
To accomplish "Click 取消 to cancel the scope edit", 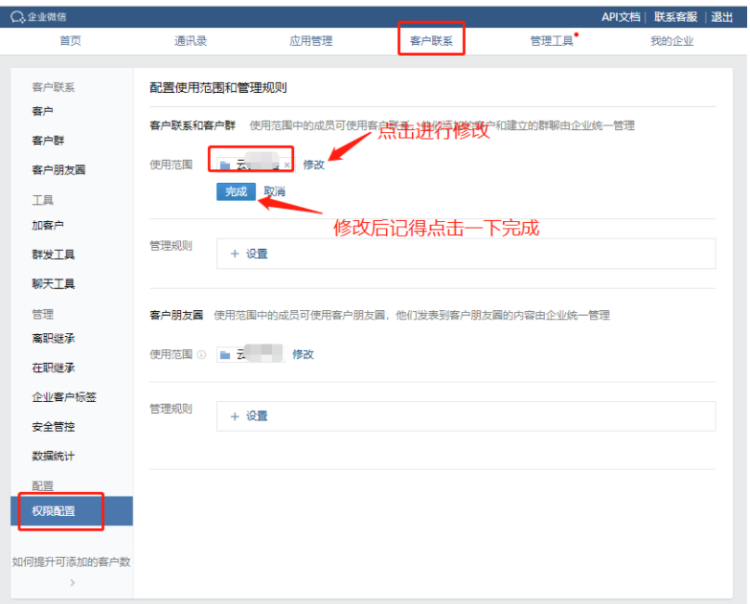I will click(x=274, y=192).
